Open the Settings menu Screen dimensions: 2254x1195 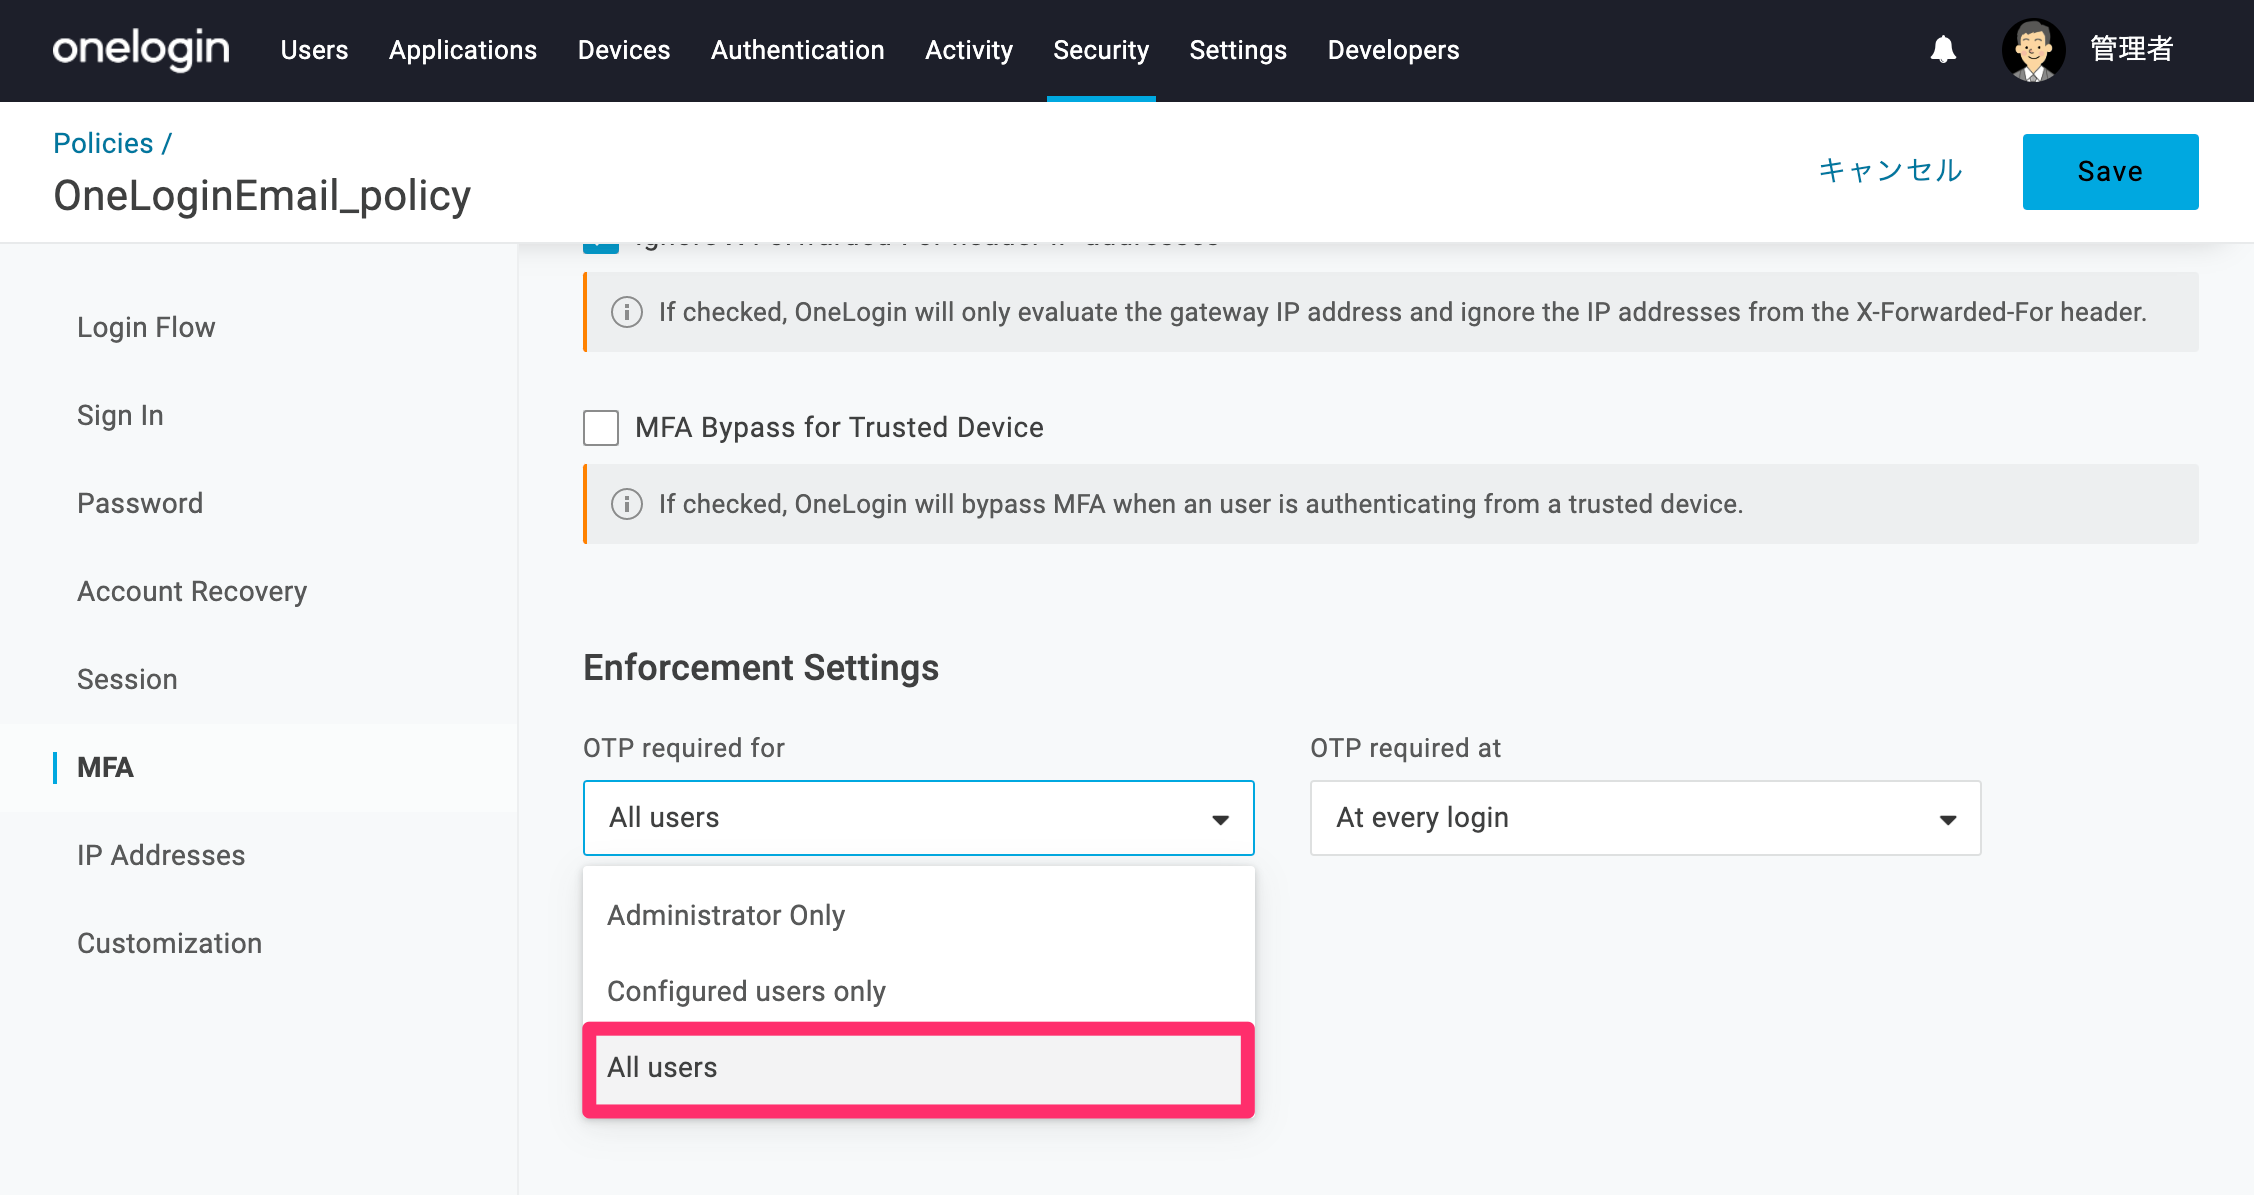tap(1238, 50)
